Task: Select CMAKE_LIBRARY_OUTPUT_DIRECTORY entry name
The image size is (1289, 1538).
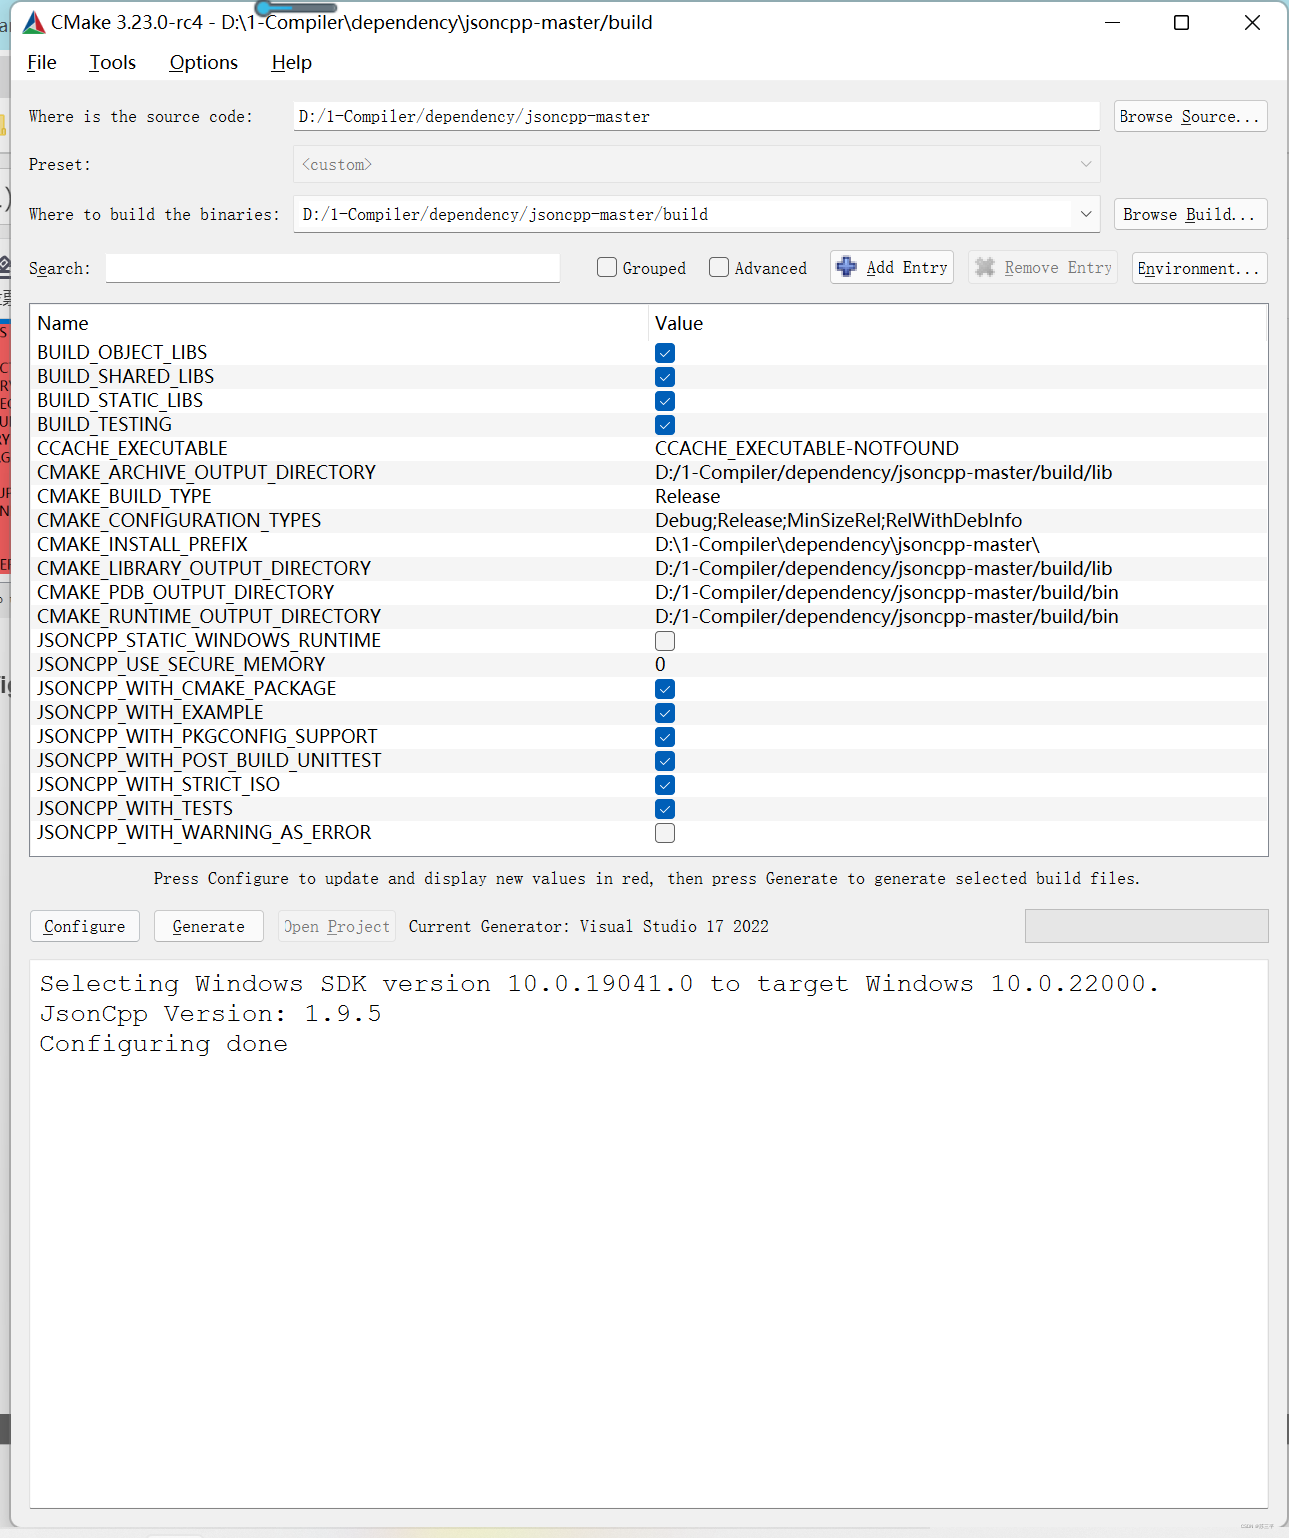Action: (x=204, y=568)
